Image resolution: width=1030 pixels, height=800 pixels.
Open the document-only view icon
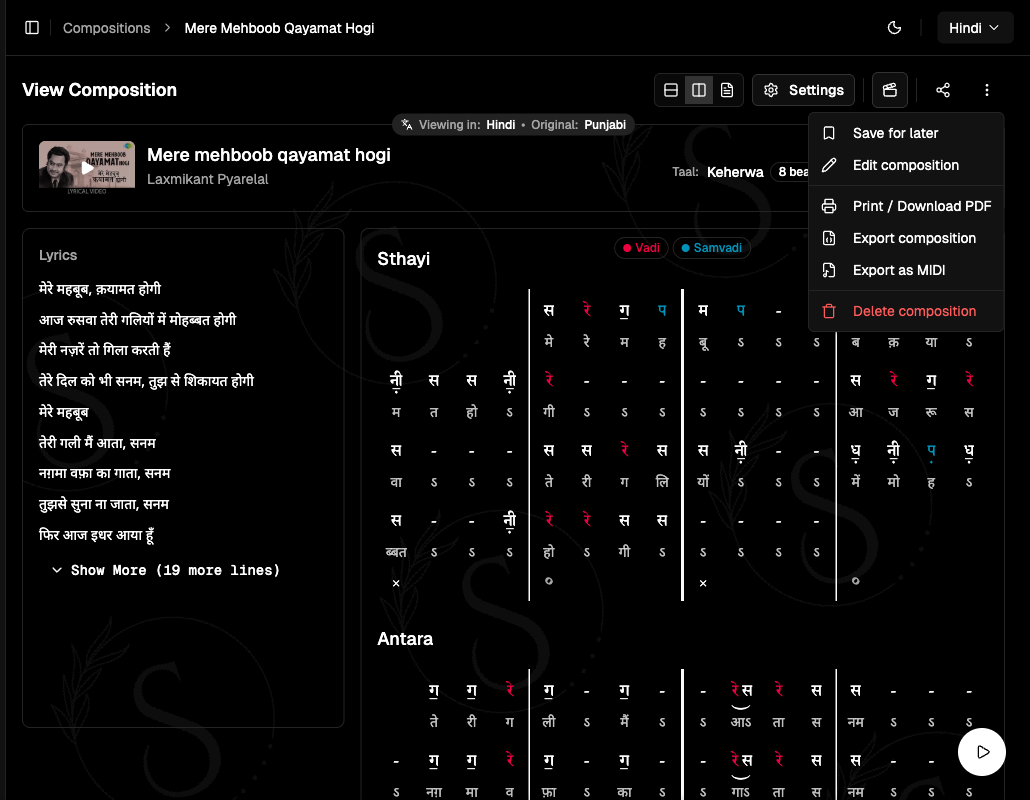726,90
